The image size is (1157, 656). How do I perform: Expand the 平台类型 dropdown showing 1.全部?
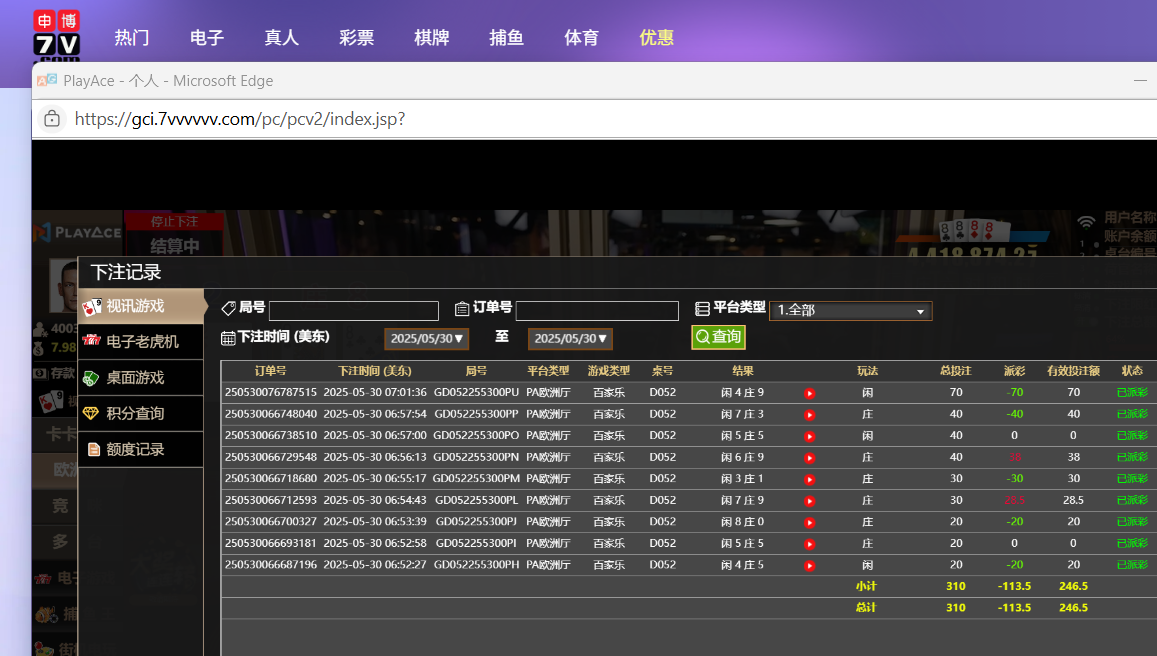(850, 311)
